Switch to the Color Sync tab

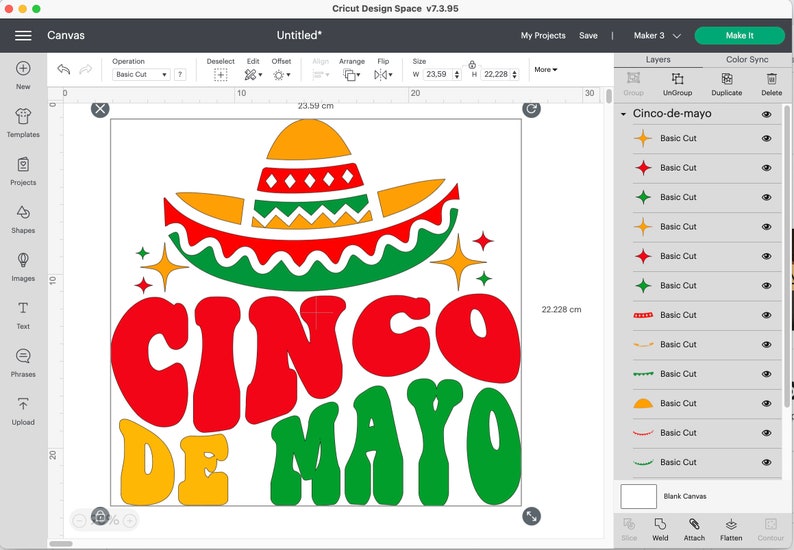click(747, 60)
